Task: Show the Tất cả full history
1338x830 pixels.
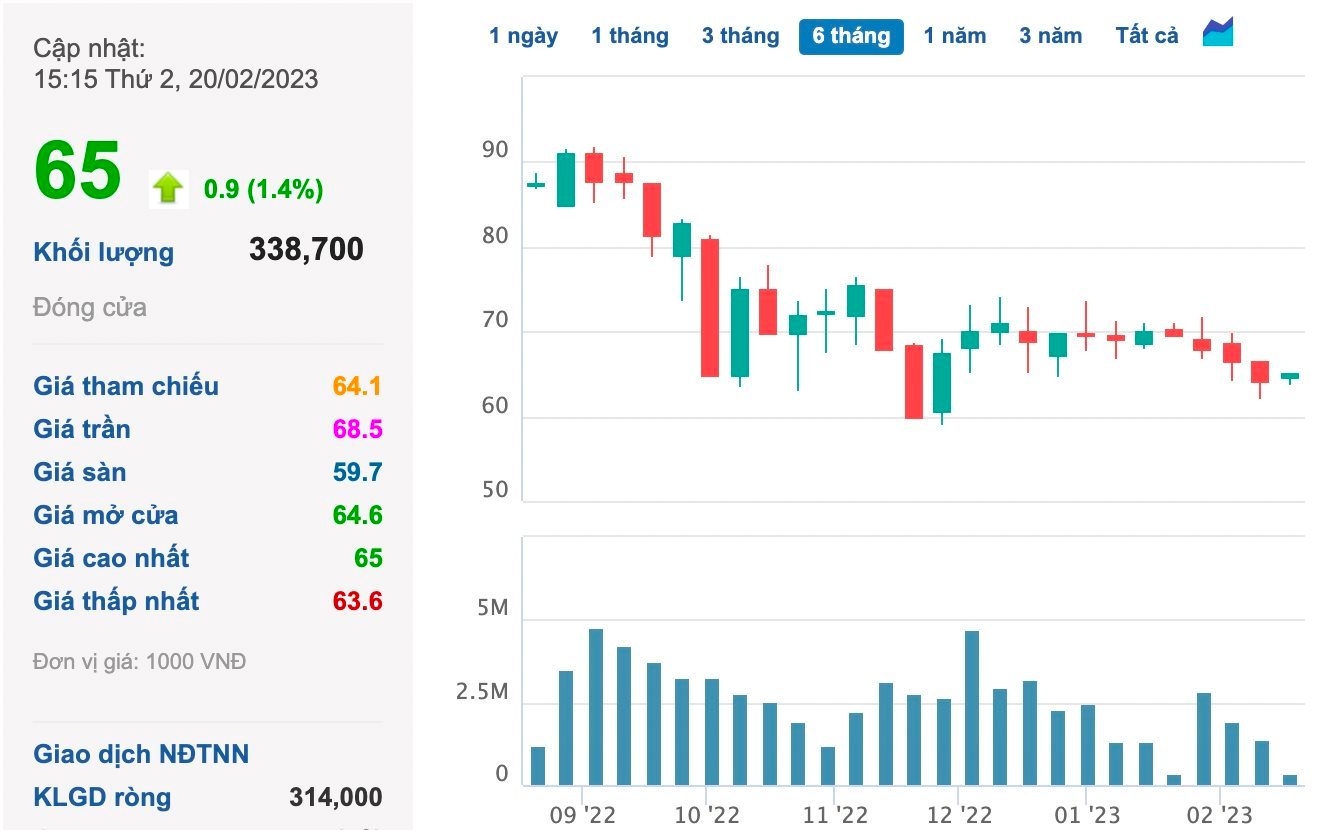Action: pos(1147,36)
